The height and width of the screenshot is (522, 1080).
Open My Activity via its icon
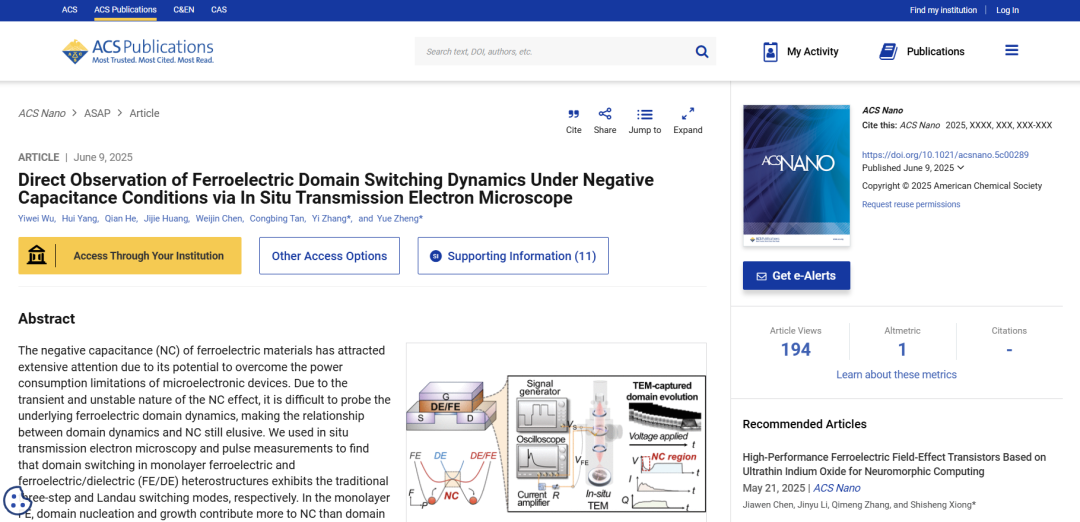coord(771,52)
